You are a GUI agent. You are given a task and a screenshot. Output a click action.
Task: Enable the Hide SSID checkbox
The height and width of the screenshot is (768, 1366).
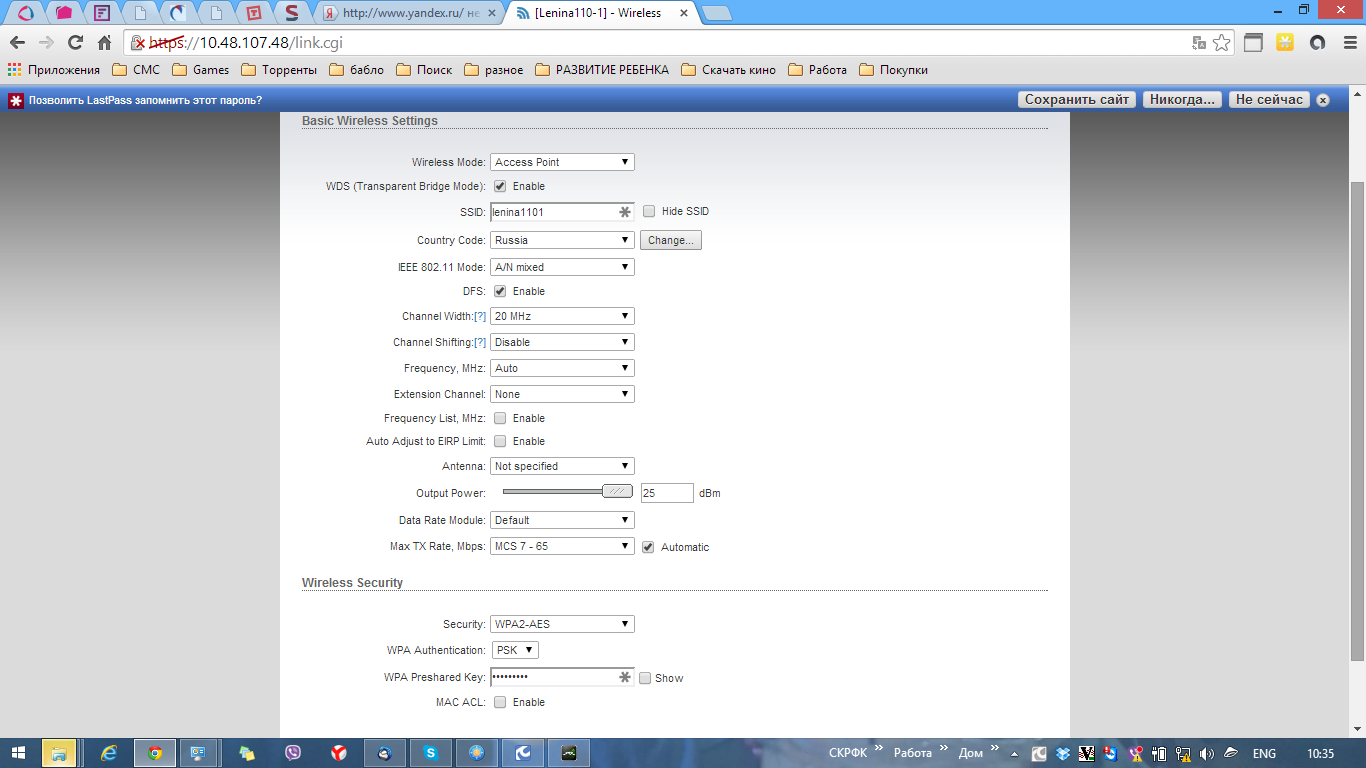(x=649, y=212)
